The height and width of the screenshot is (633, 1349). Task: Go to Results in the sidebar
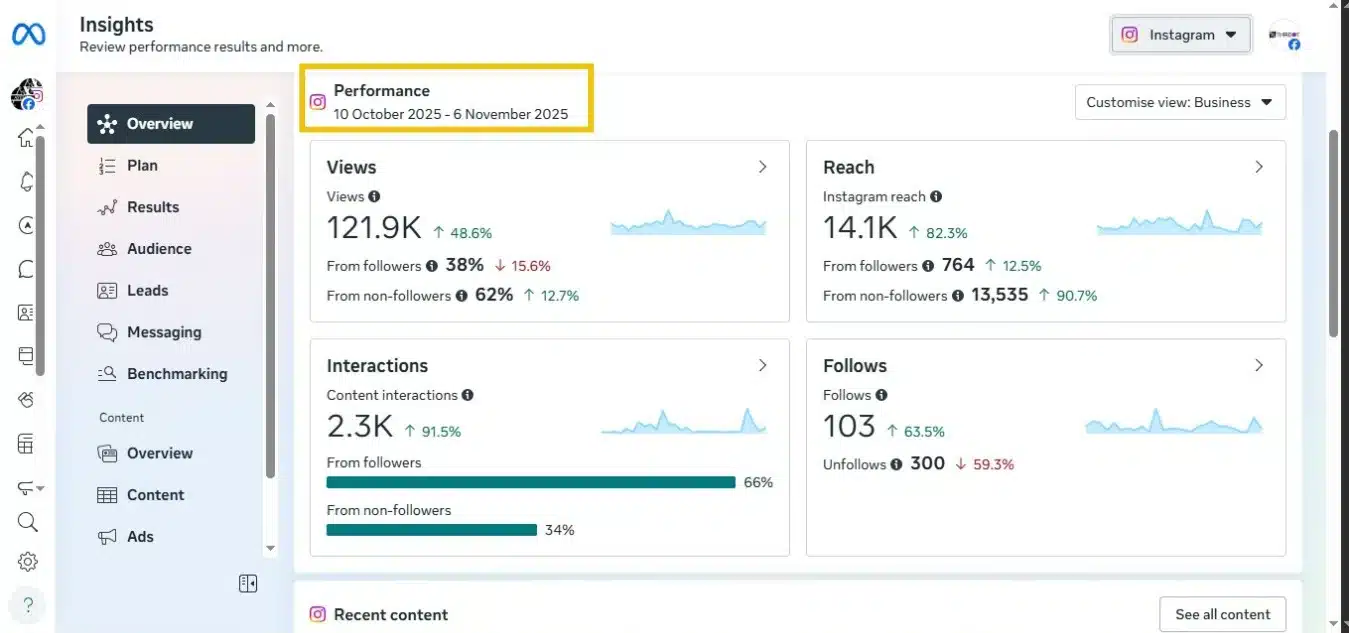152,207
